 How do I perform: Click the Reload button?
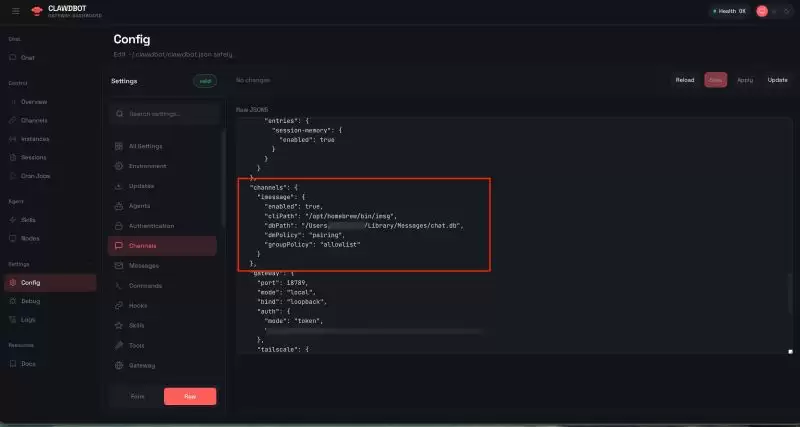(685, 80)
